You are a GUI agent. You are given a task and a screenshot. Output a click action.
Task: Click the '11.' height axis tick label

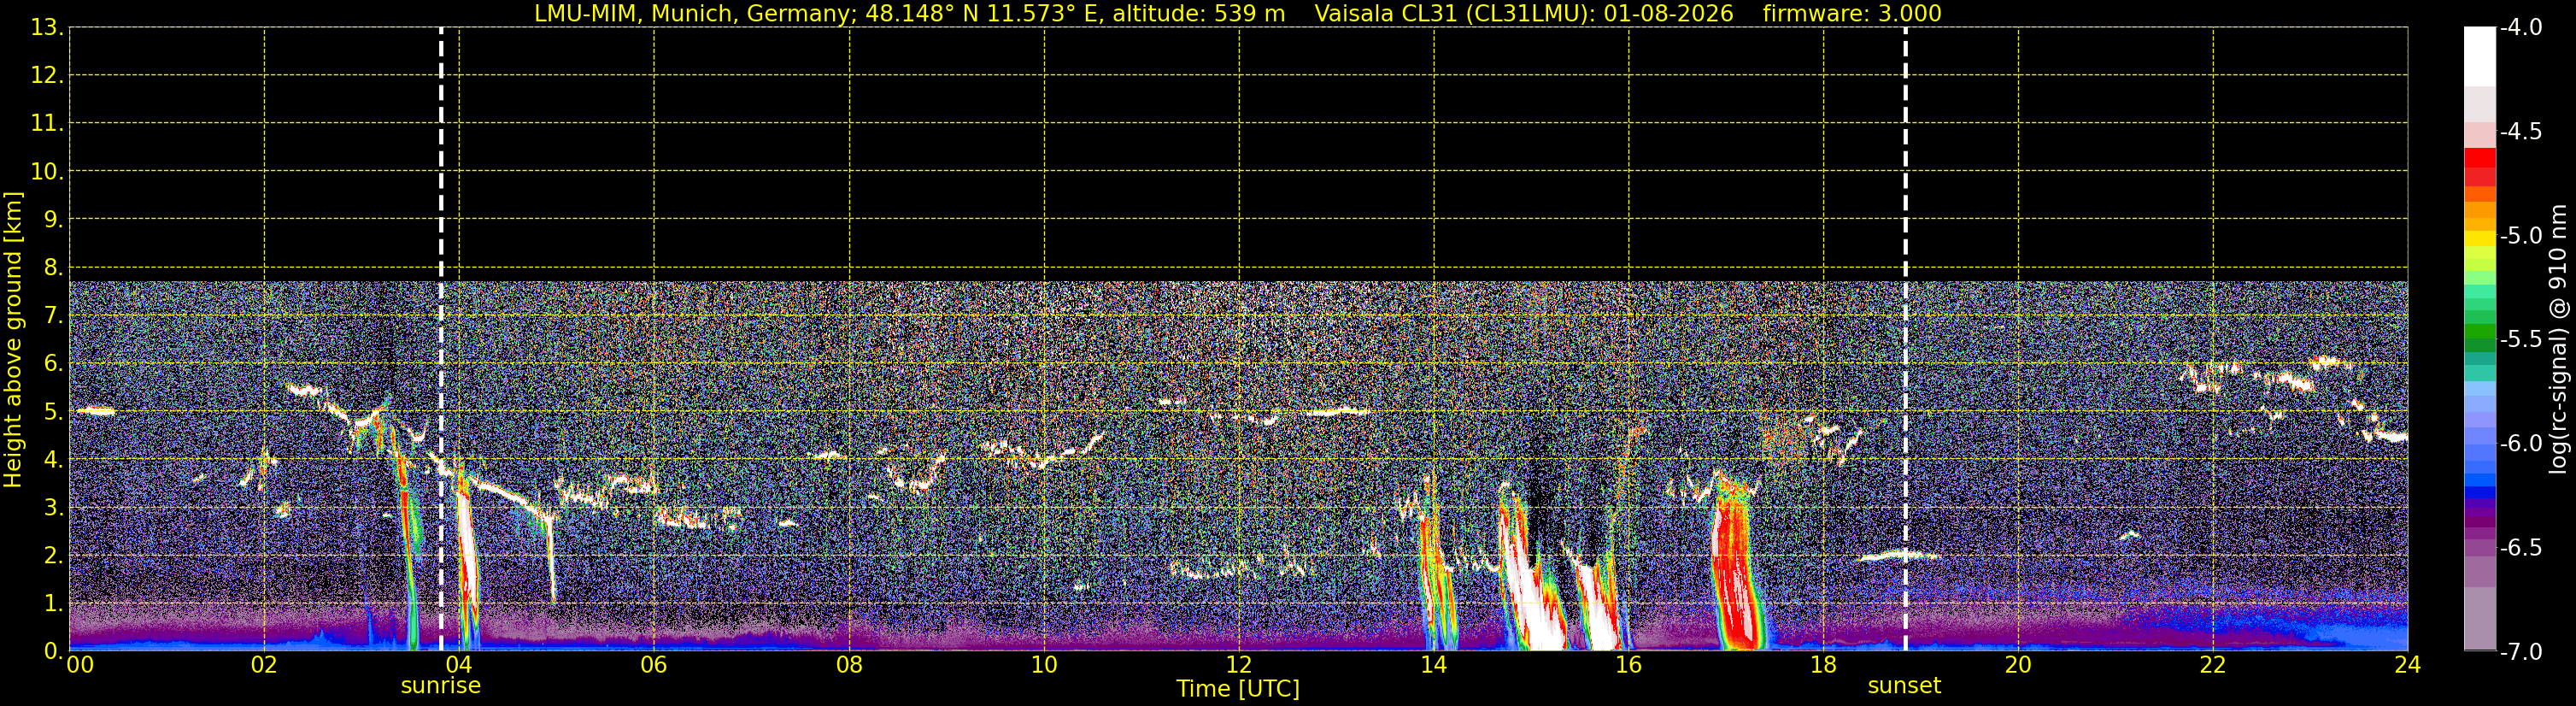coord(47,123)
